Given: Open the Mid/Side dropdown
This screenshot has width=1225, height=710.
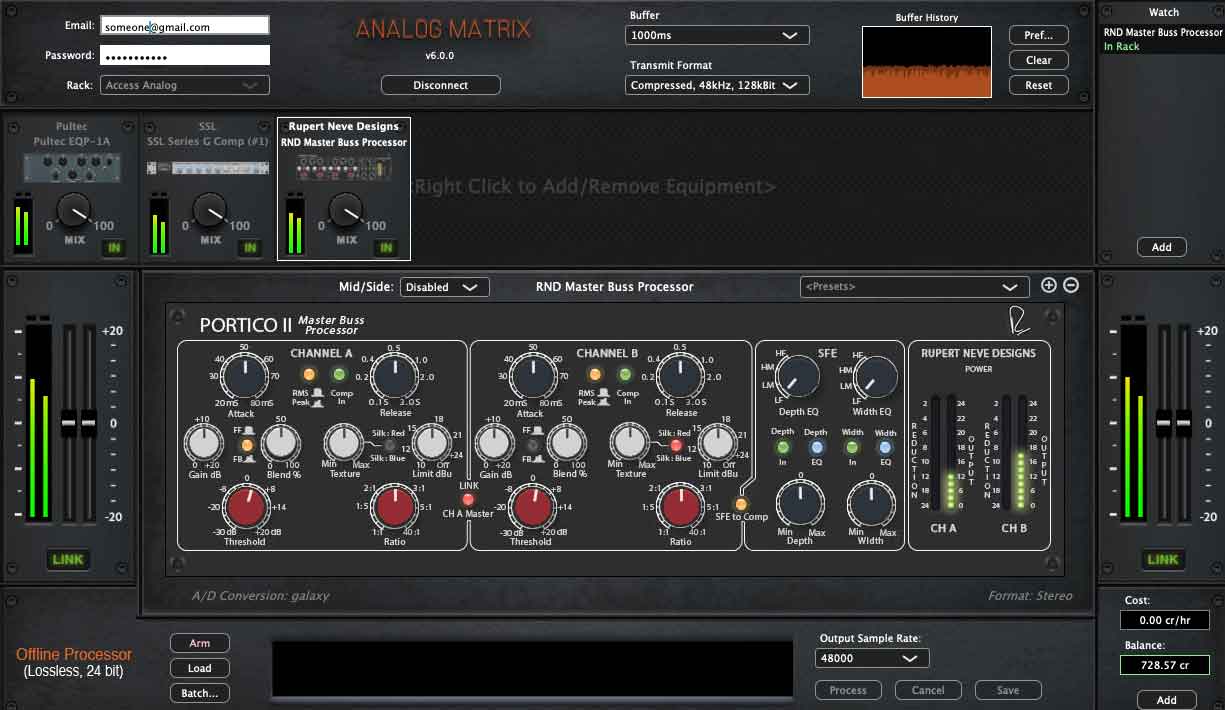Looking at the screenshot, I should [x=444, y=286].
